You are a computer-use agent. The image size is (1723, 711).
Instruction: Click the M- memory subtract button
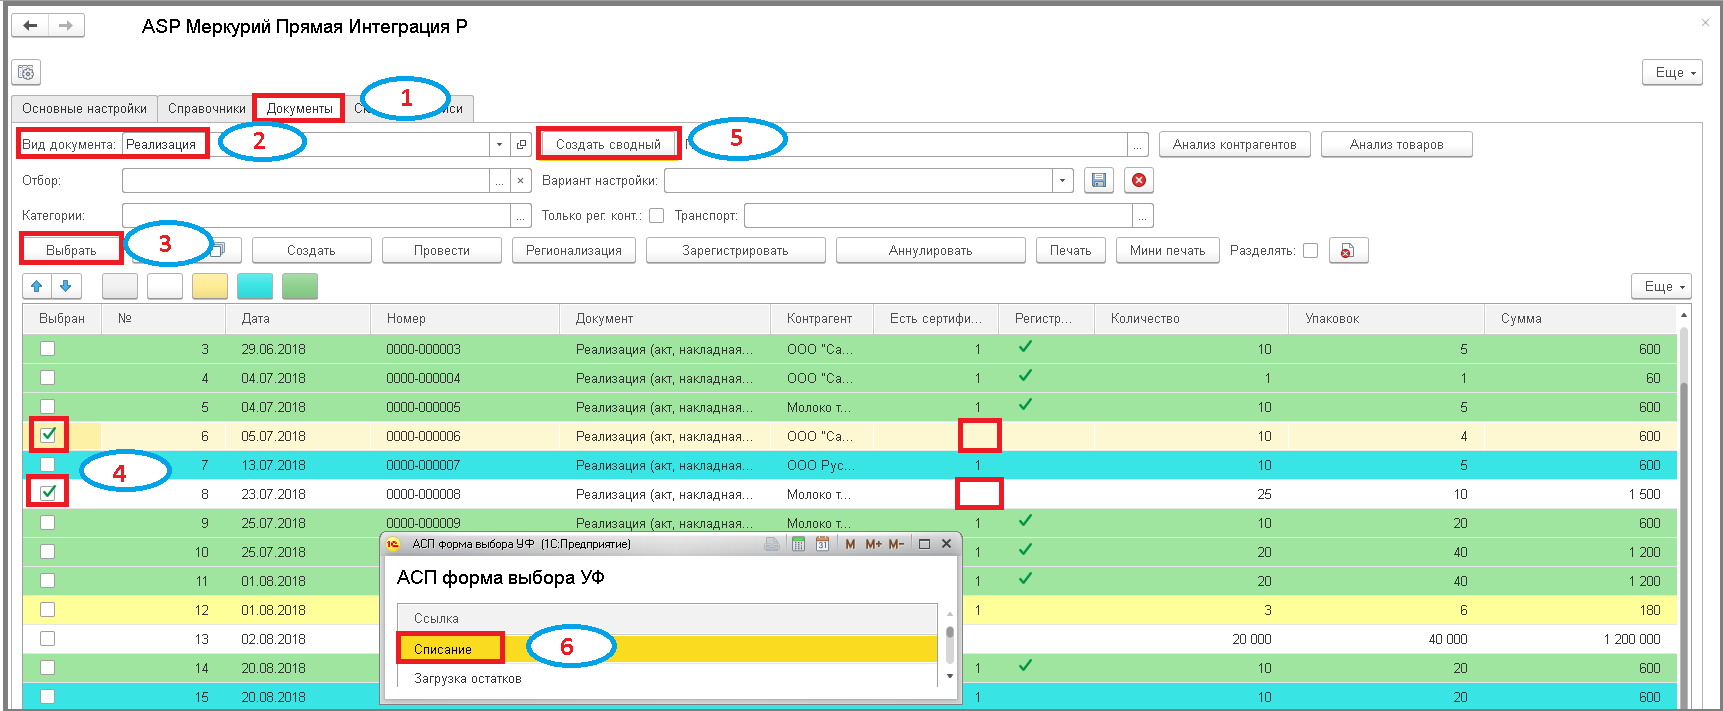pos(896,544)
